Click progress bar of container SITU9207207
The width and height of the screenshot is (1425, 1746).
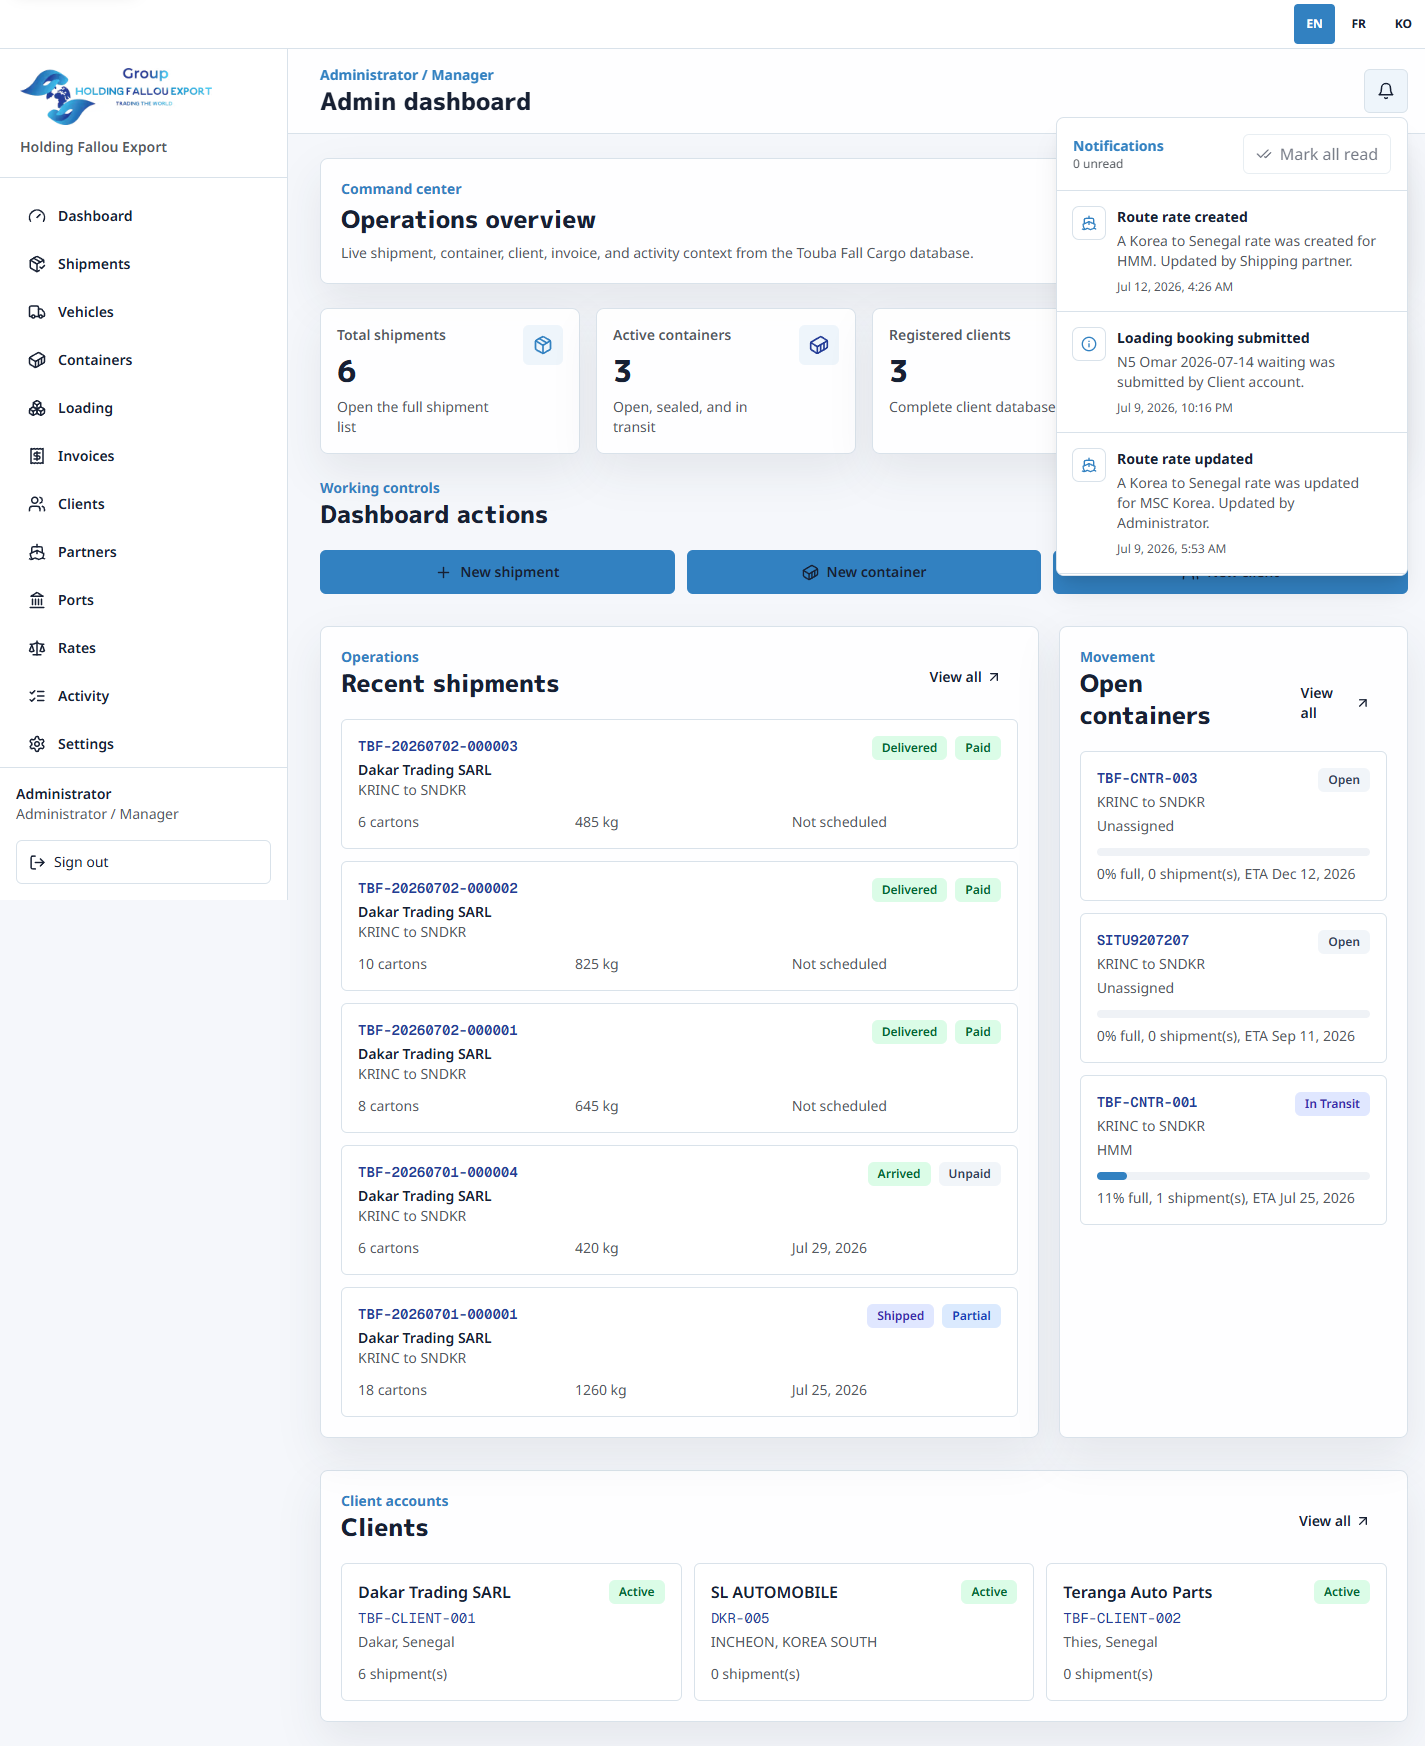coord(1233,1014)
